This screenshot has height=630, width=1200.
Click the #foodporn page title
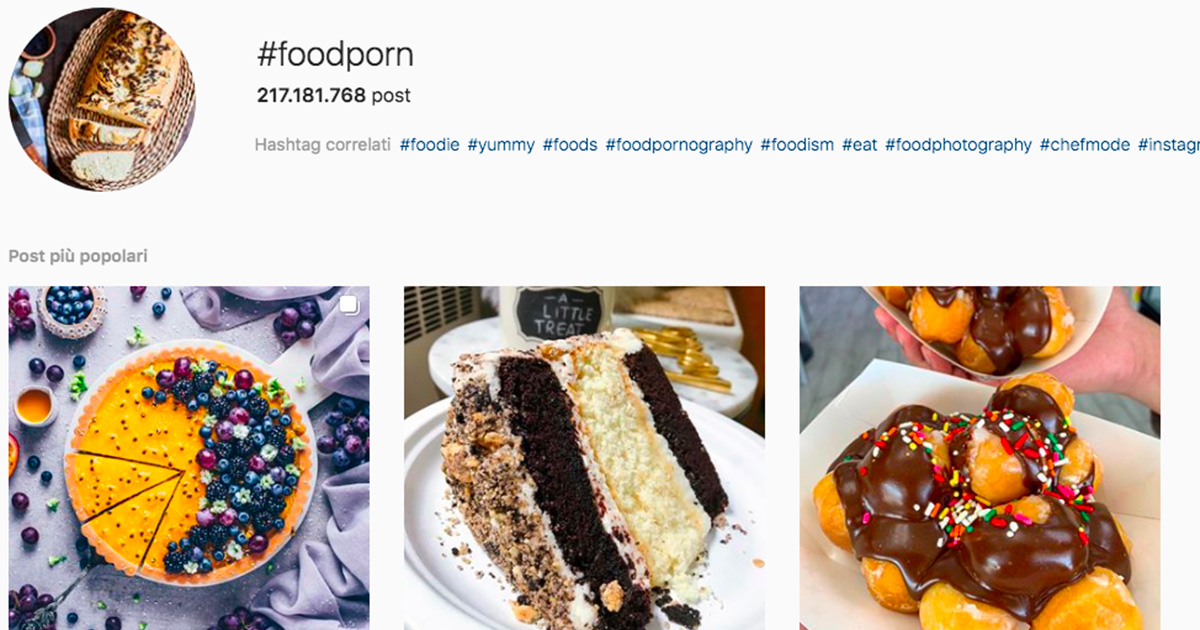point(335,56)
